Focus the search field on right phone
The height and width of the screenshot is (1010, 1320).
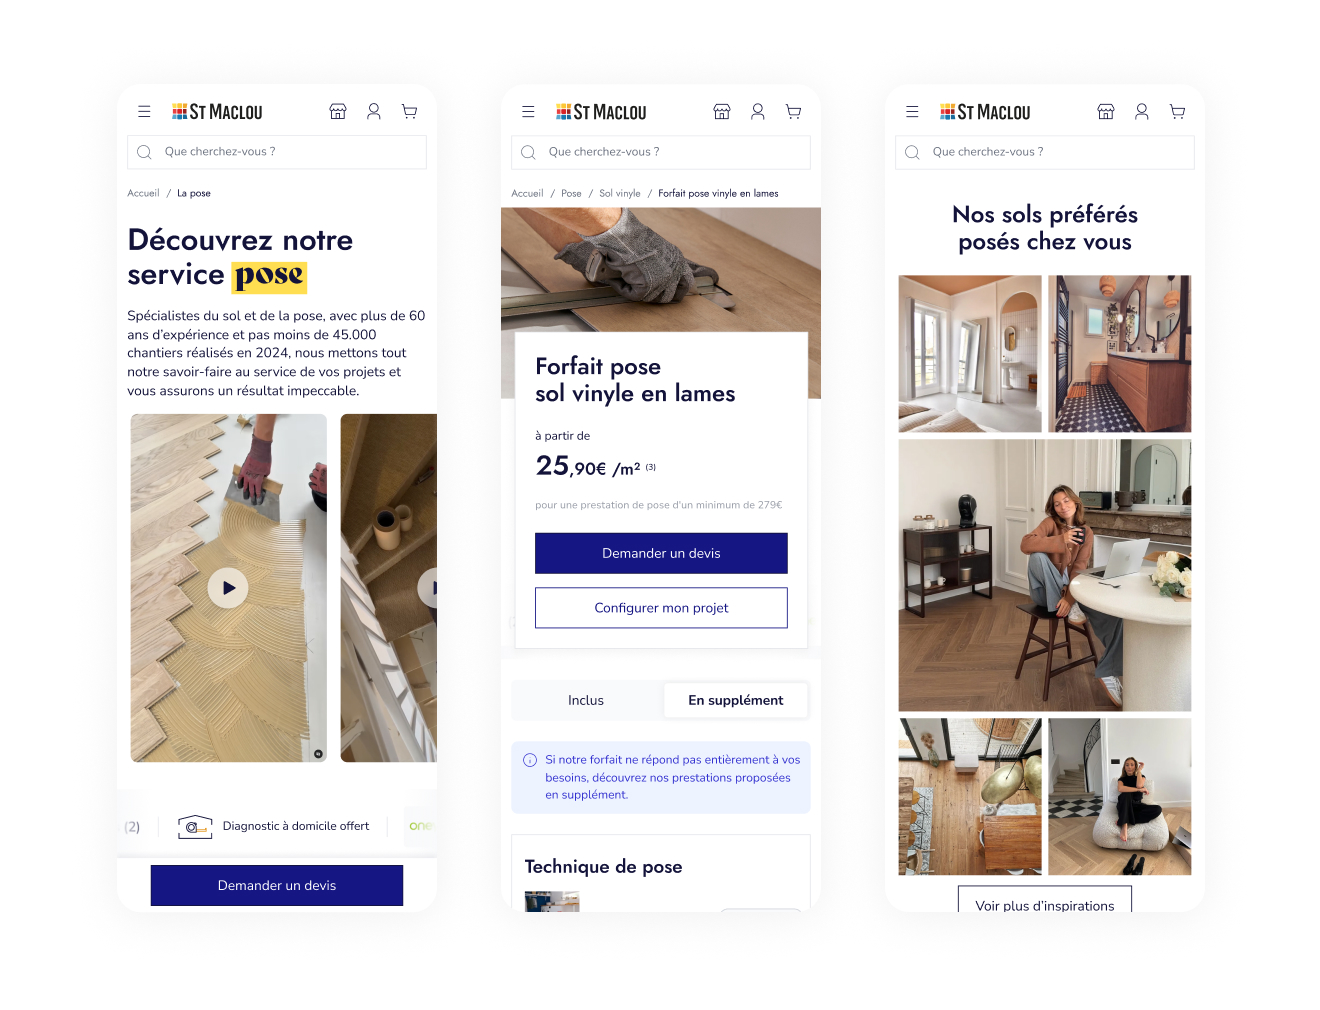(x=1045, y=152)
